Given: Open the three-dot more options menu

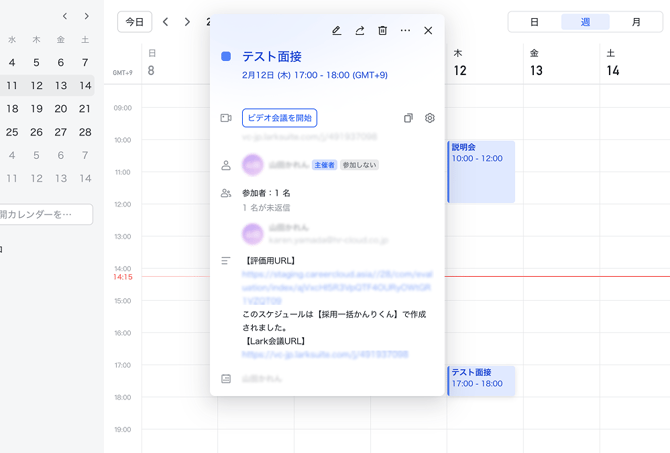Looking at the screenshot, I should point(405,31).
